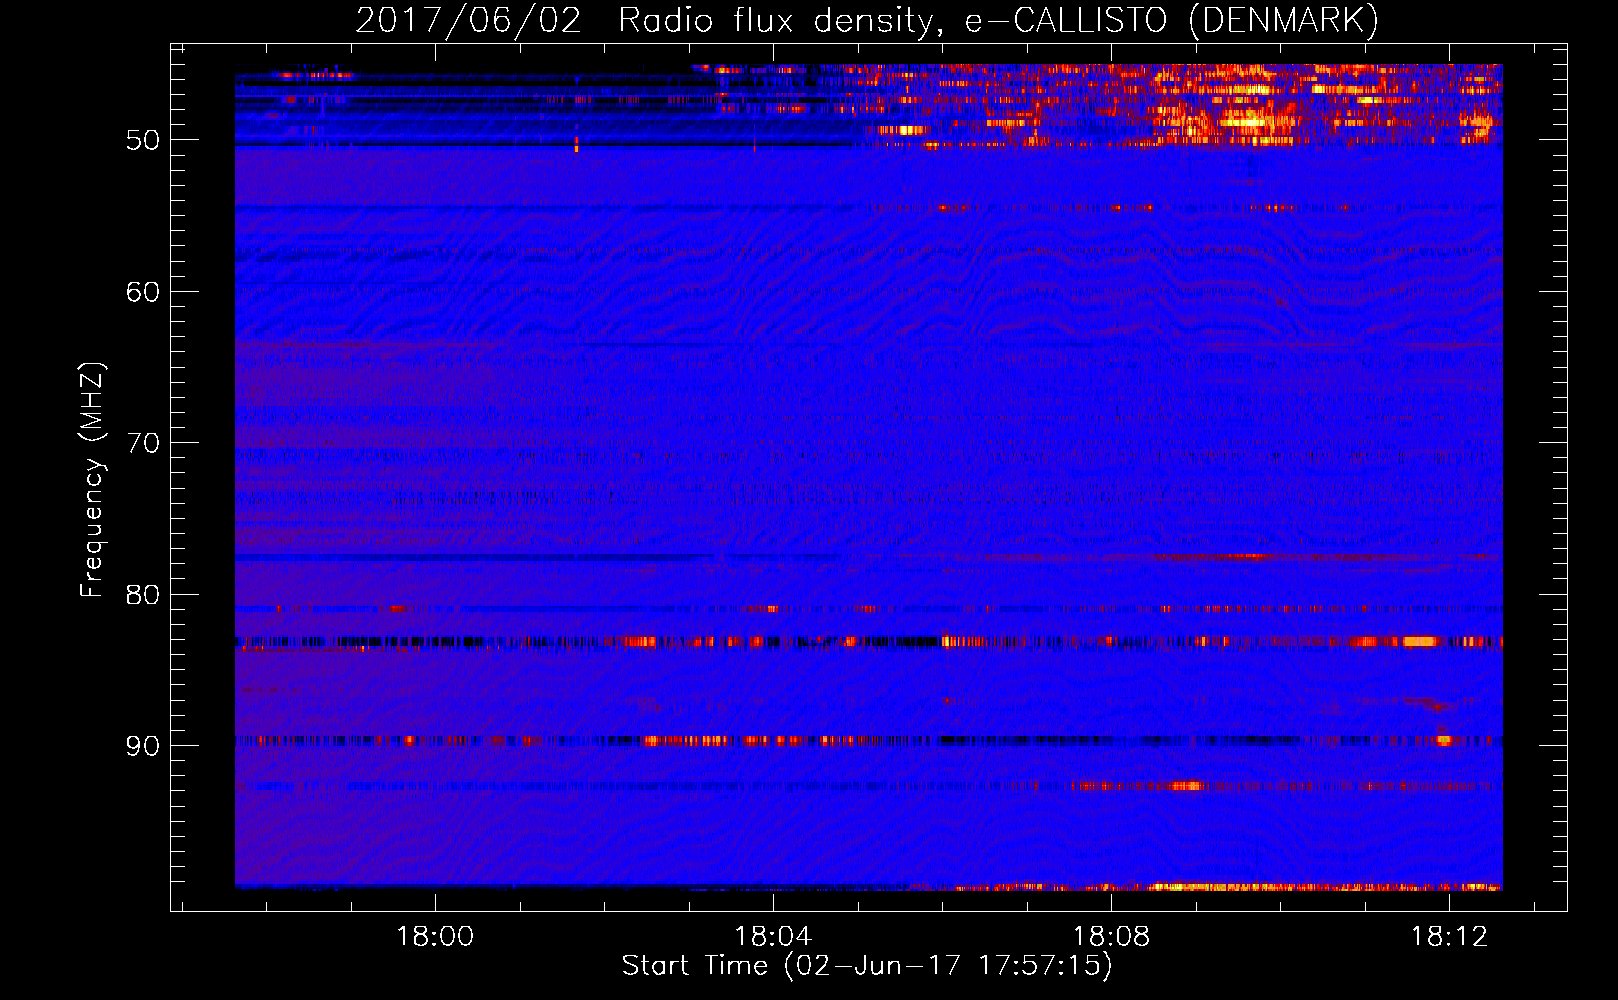This screenshot has height=1000, width=1618.
Task: Click the '18:08' time tick label
Action: 1111,937
